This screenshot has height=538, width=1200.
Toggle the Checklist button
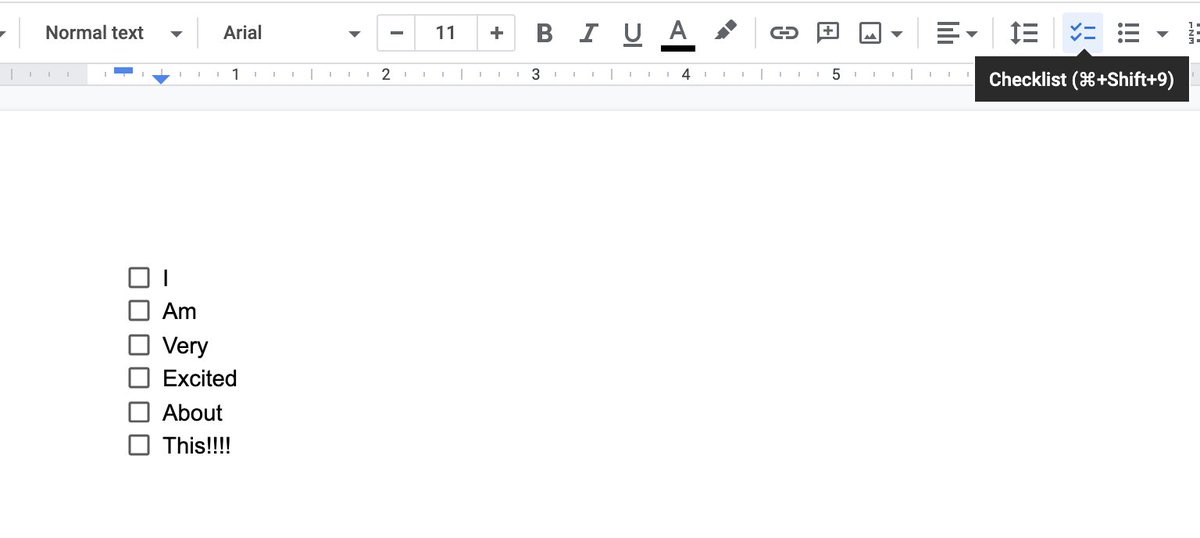(1082, 33)
